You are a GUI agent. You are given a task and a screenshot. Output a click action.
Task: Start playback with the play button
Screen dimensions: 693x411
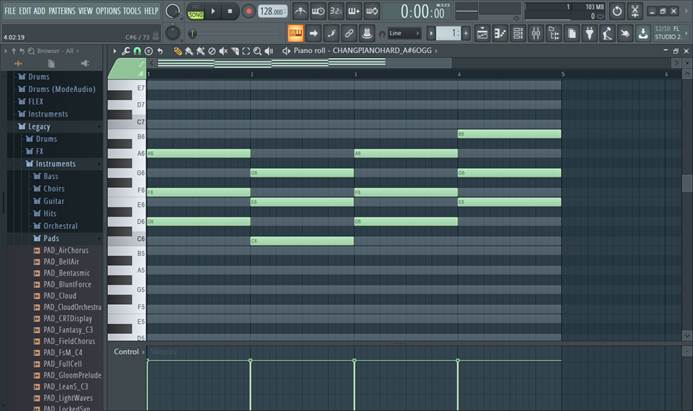point(213,11)
